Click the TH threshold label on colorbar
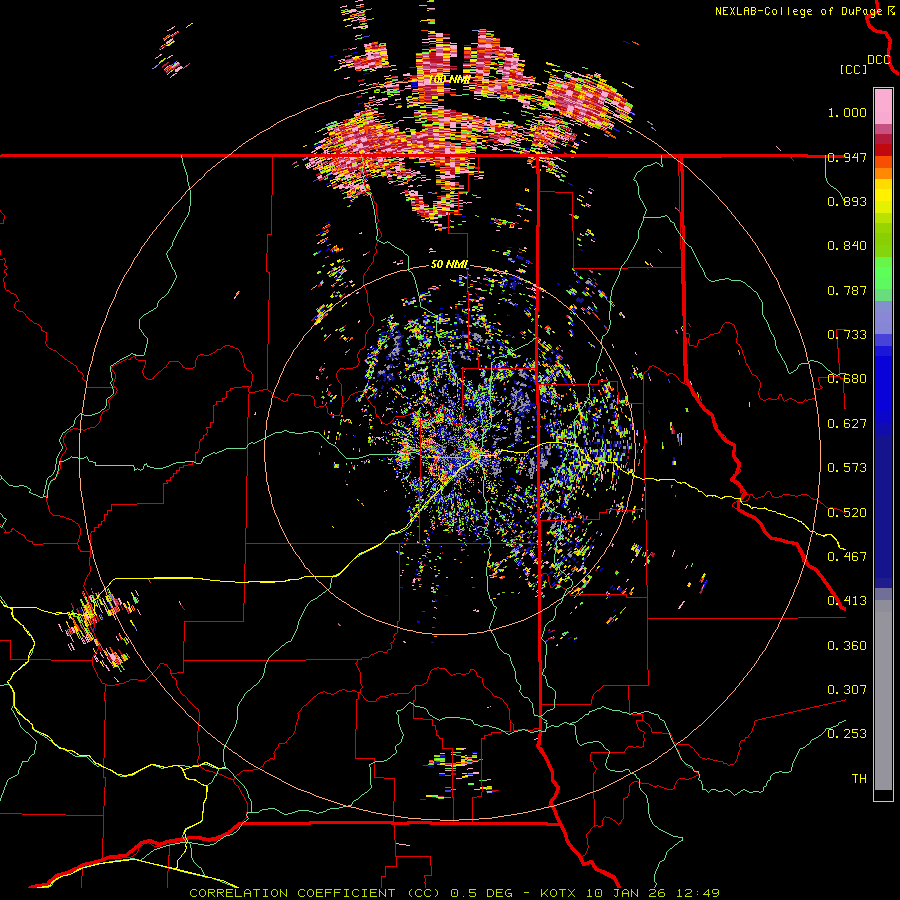Screen dimensions: 900x900 click(859, 779)
